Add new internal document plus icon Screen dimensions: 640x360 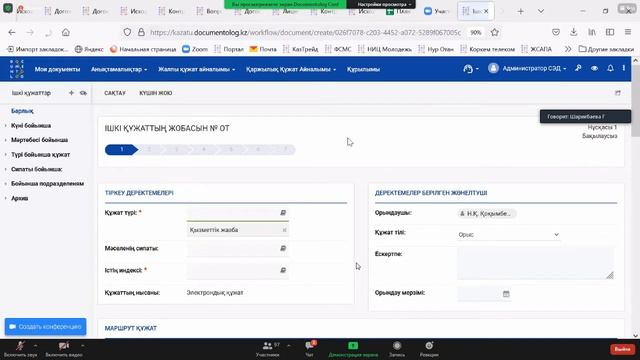pyautogui.click(x=71, y=93)
